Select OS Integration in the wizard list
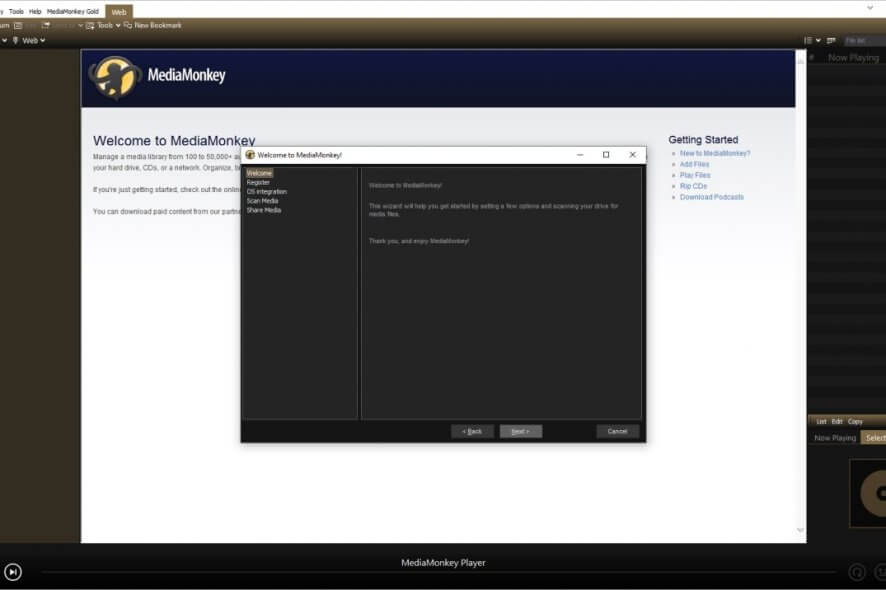The height and width of the screenshot is (590, 886). coord(267,192)
